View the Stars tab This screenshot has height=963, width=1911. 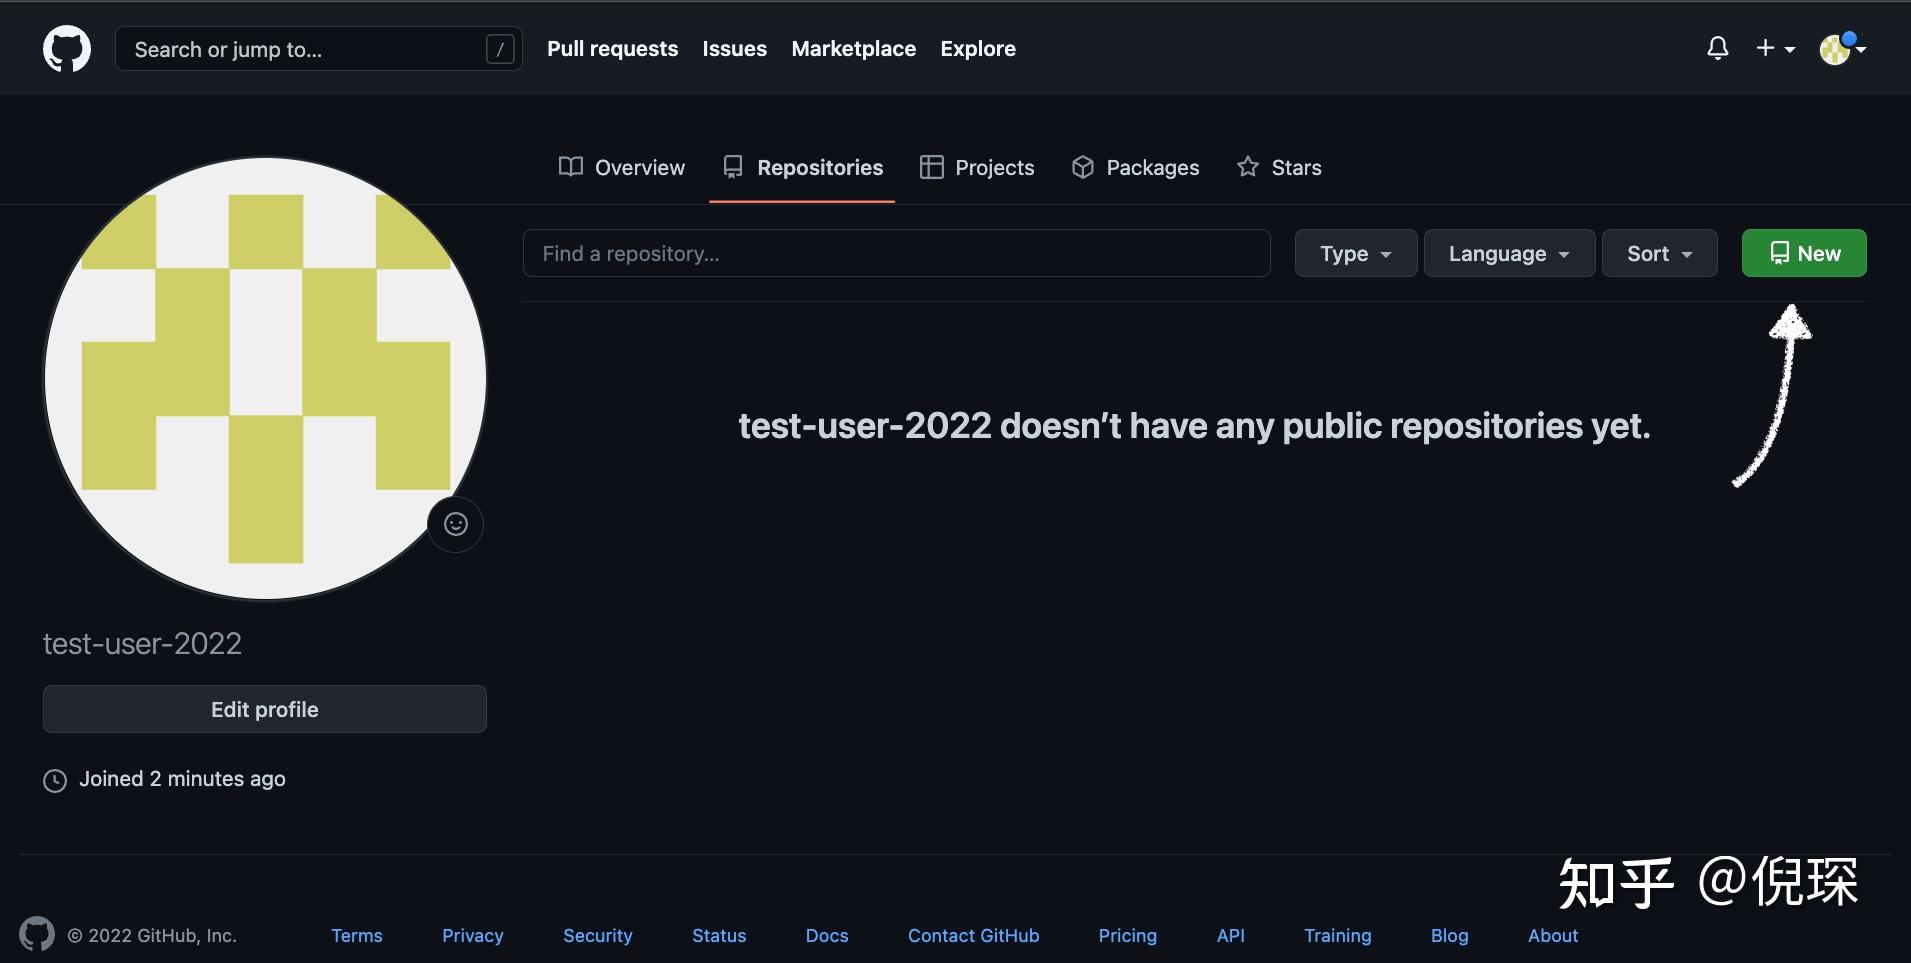click(1279, 168)
